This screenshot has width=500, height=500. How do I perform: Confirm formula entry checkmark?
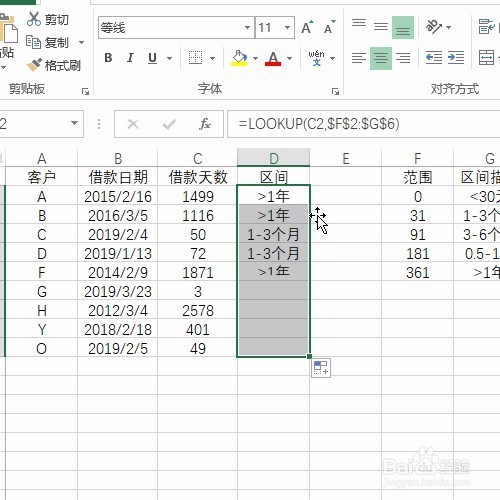[169, 124]
